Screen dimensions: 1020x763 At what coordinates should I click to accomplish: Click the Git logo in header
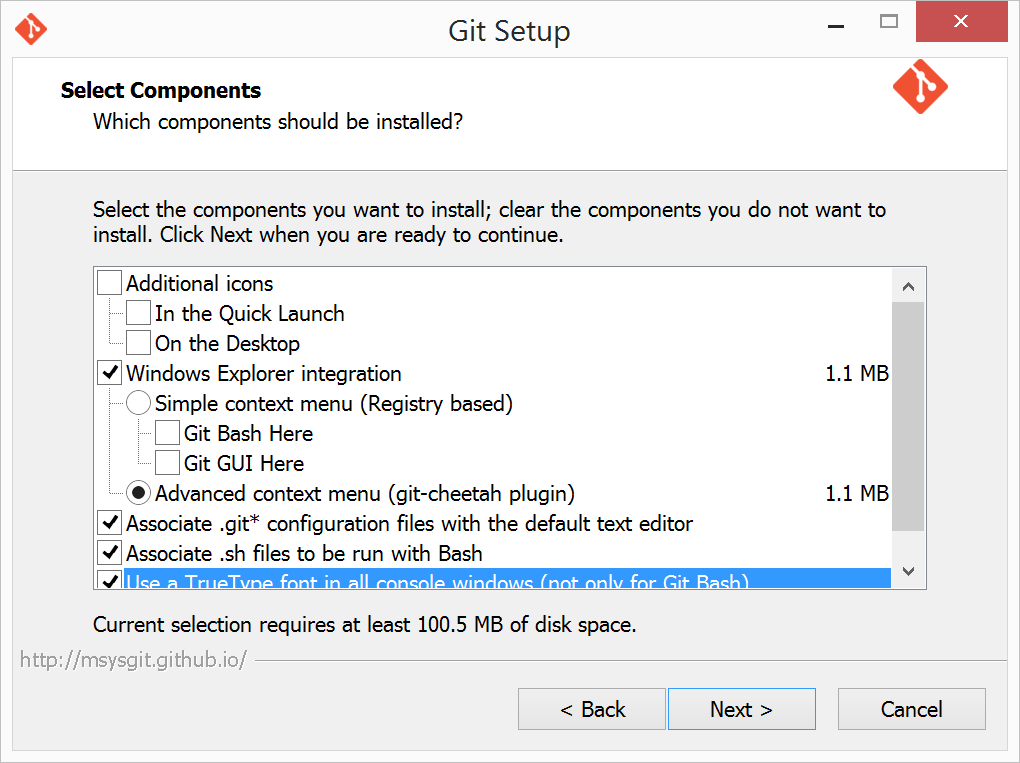920,87
